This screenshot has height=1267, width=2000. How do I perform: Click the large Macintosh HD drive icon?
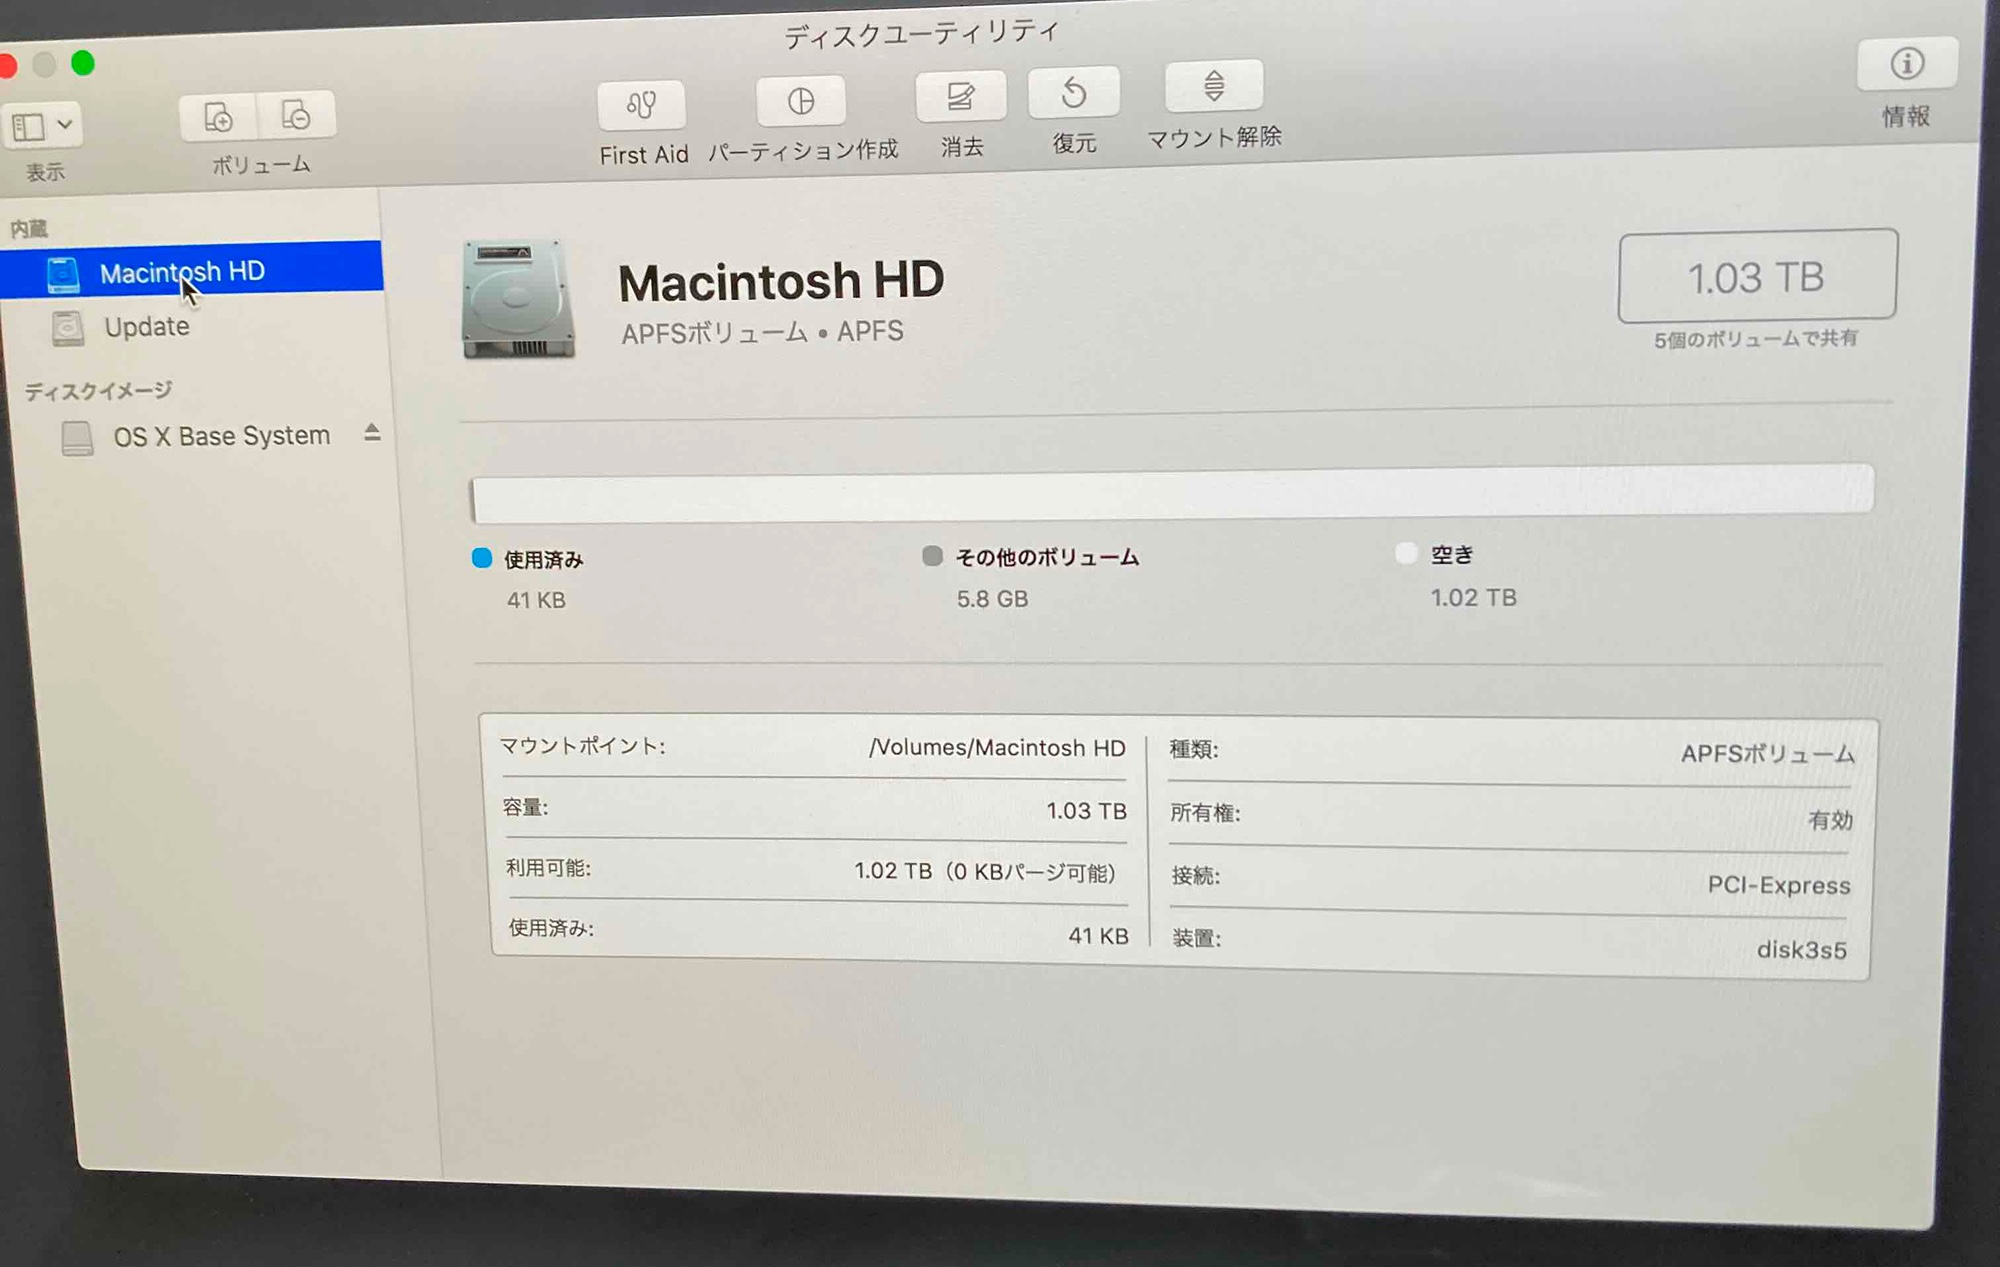518,298
